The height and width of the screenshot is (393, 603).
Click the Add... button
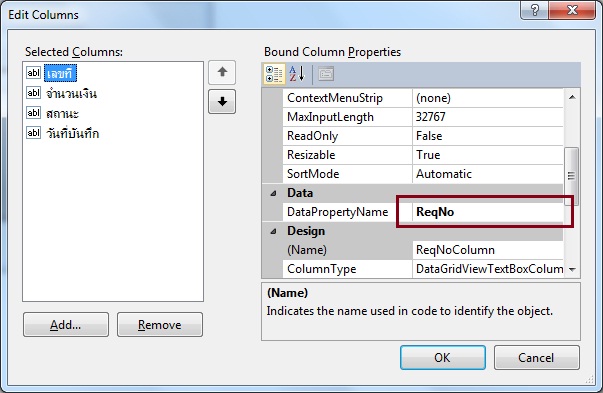pos(66,325)
